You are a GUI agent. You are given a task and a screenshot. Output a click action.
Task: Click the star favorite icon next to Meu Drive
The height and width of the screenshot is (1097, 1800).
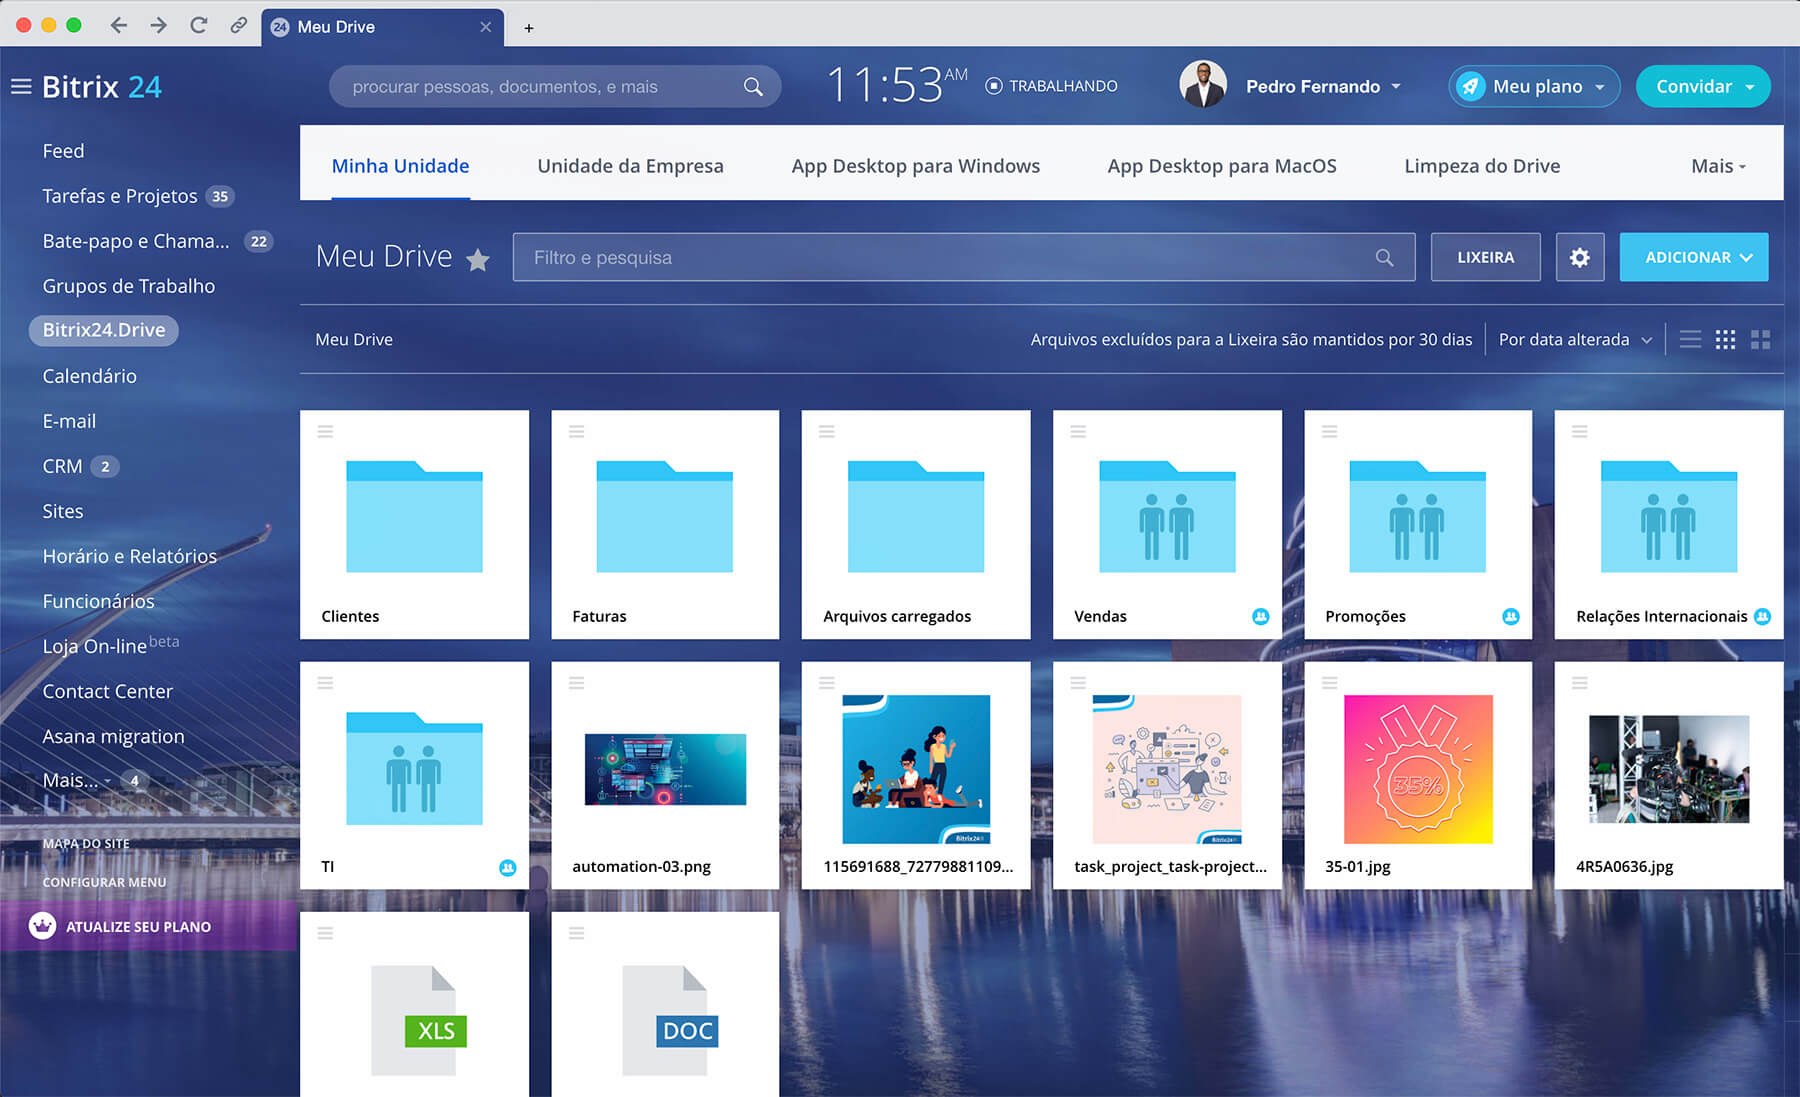coord(478,260)
